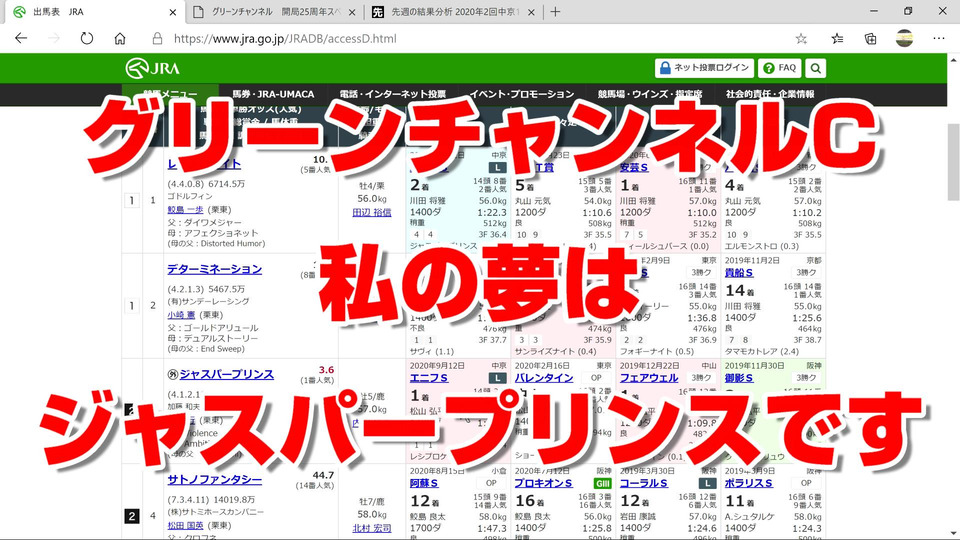The width and height of the screenshot is (960, 540).
Task: Select the text (有)サンデーレーシング
Action: pos(208,301)
